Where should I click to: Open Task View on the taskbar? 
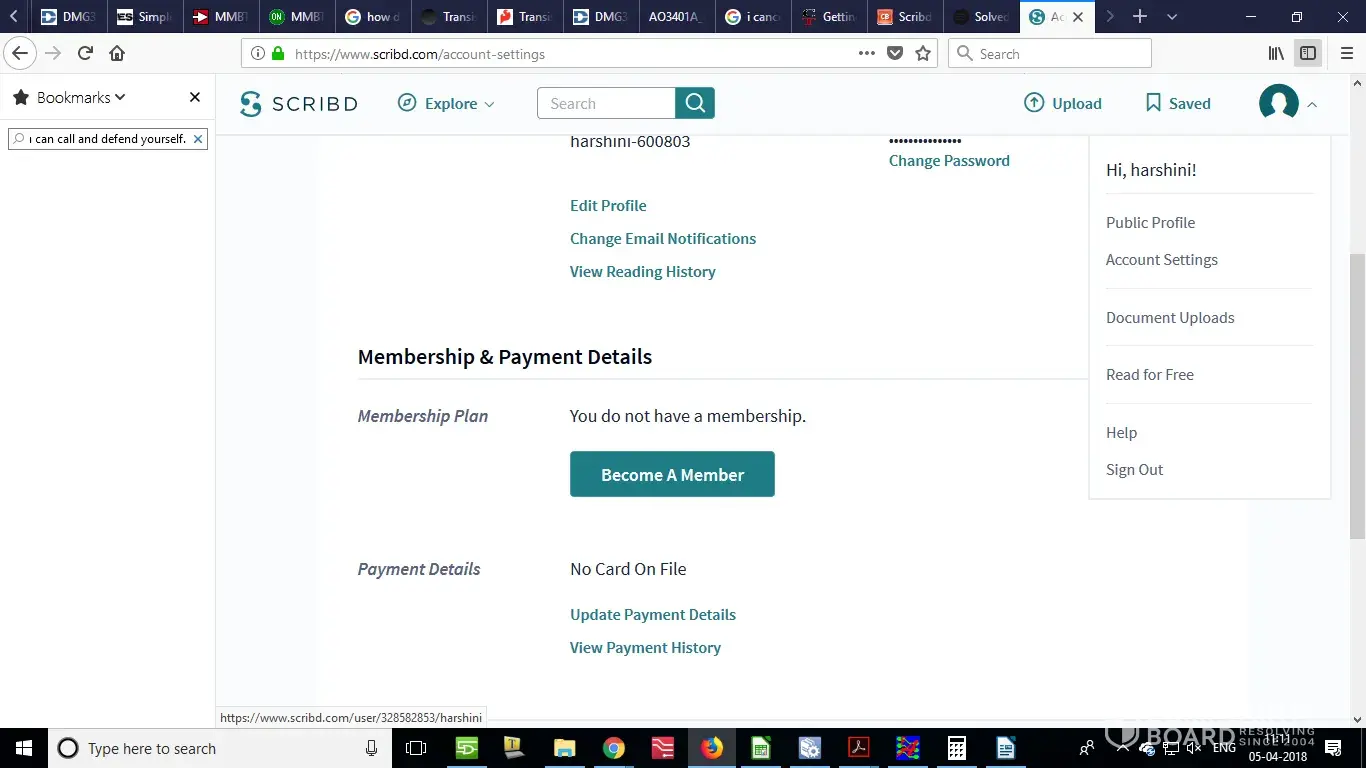click(x=416, y=748)
